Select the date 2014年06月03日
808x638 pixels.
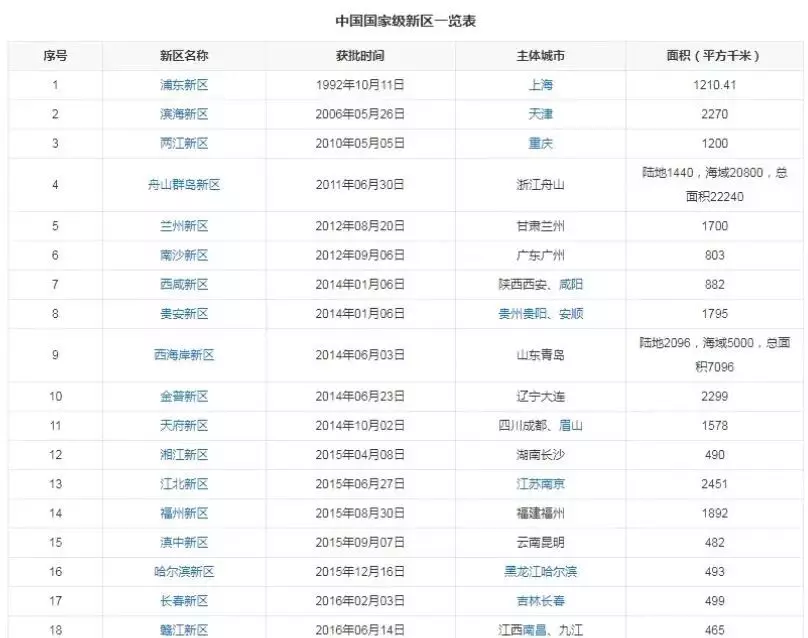360,355
